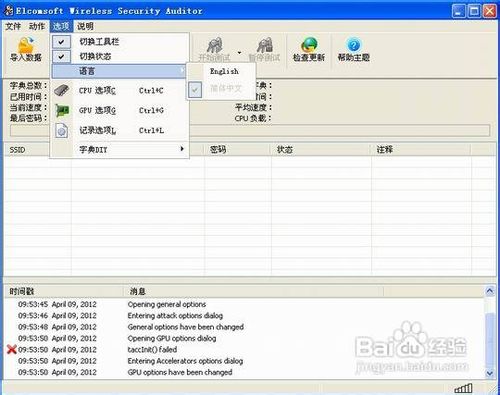This screenshot has height=395, width=500.
Task: Open the 帮助主题 help topics icon
Action: point(354,45)
